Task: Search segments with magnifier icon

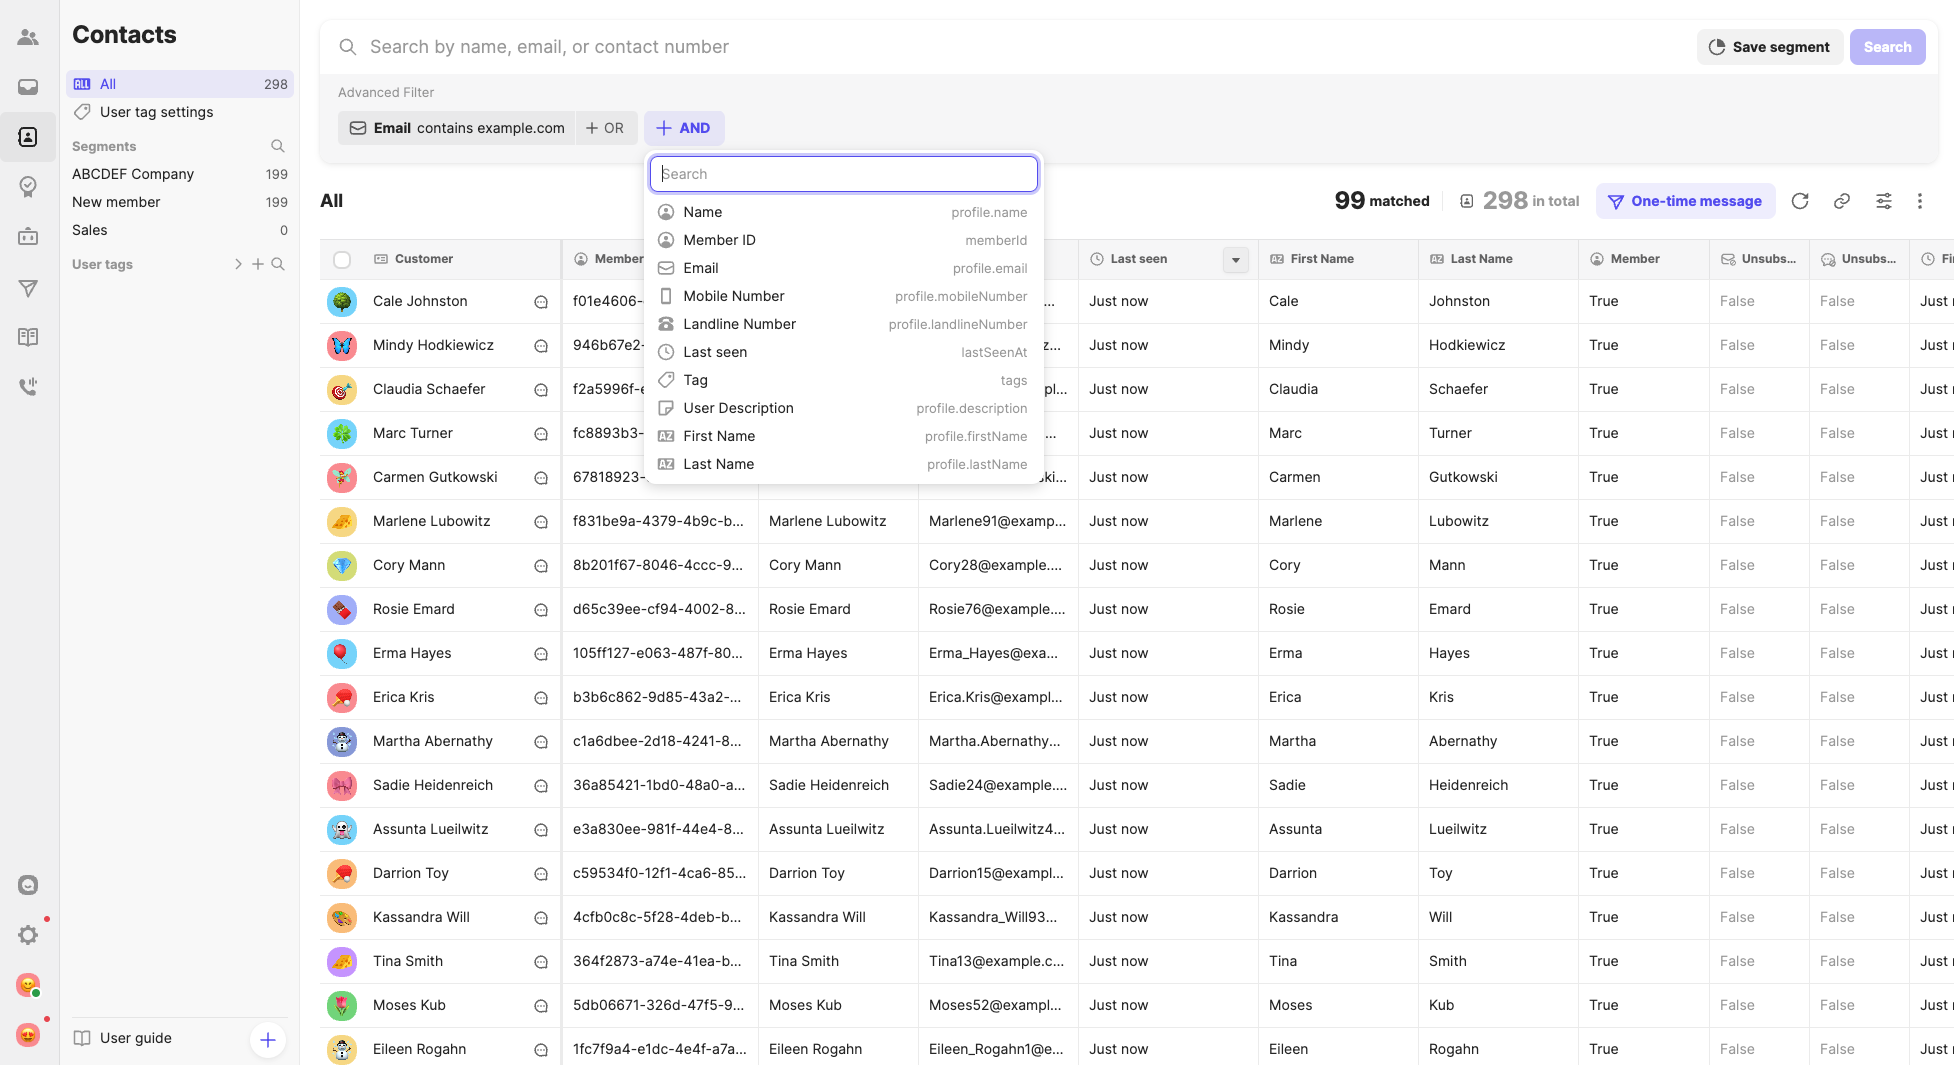Action: (278, 146)
